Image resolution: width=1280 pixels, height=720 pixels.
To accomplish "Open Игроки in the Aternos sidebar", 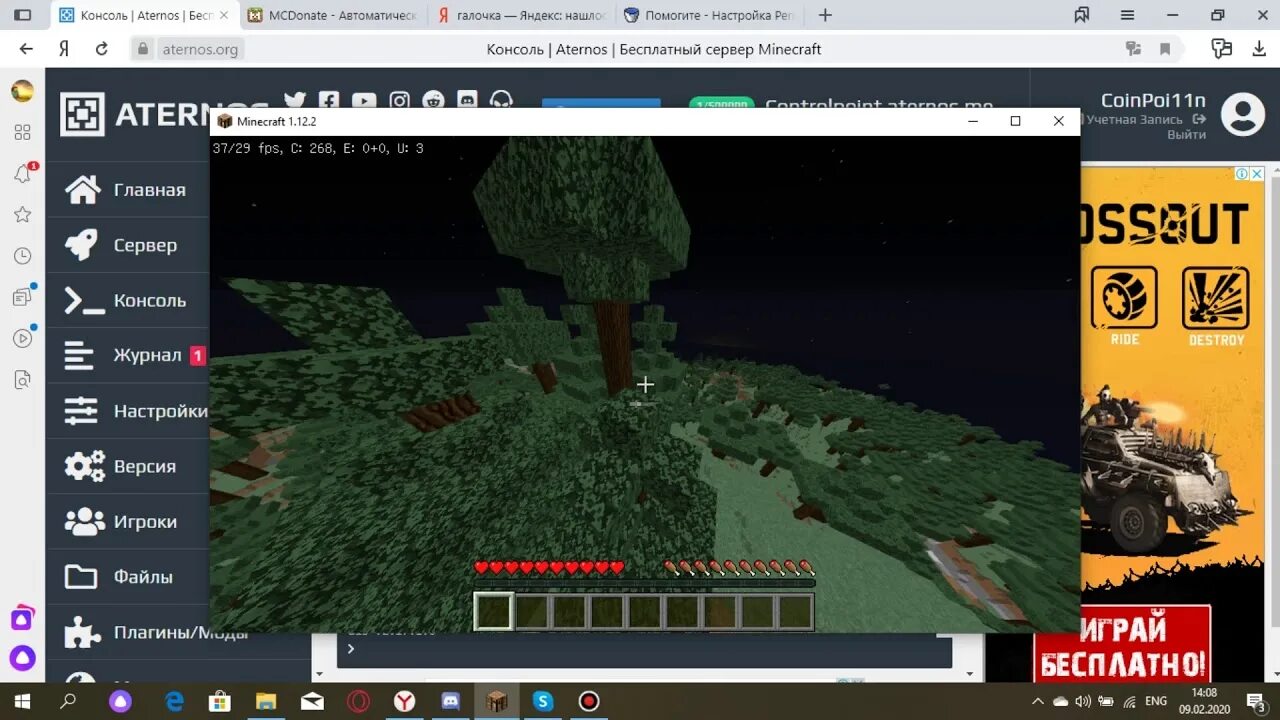I will click(128, 521).
